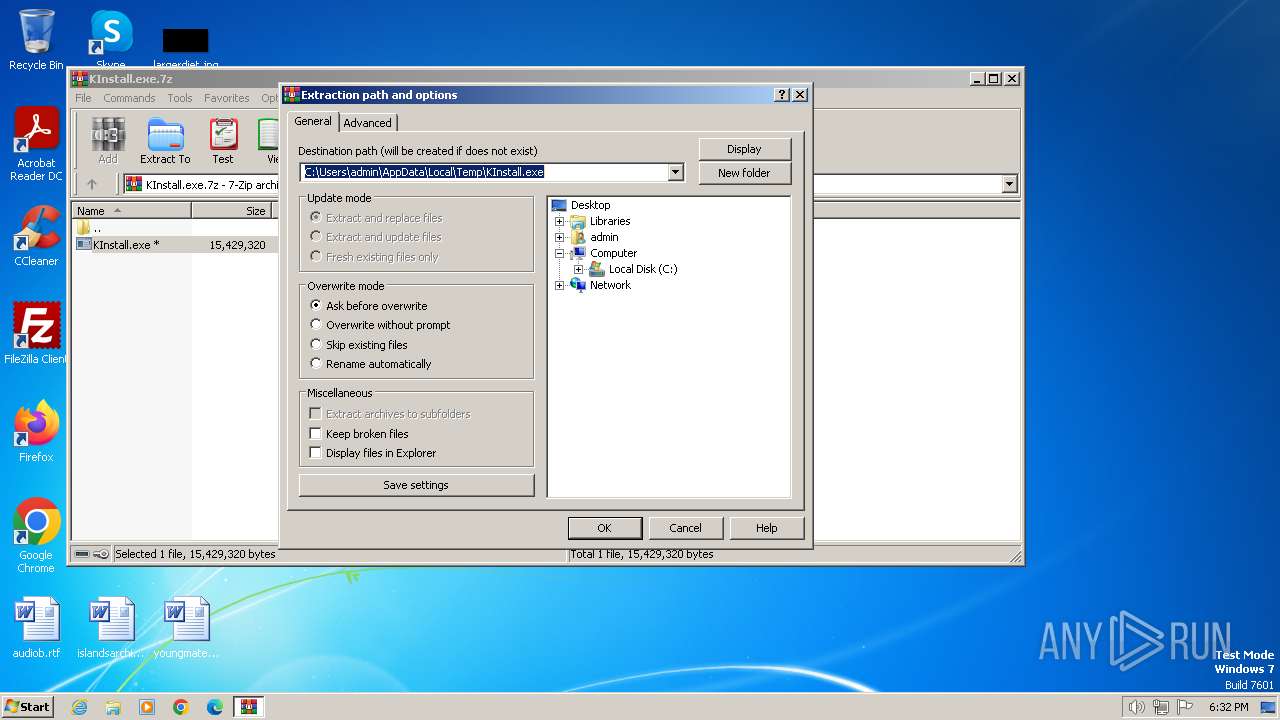Screen dimensions: 1280x720
Task: Open the File menu in WinRAR
Action: [x=83, y=98]
